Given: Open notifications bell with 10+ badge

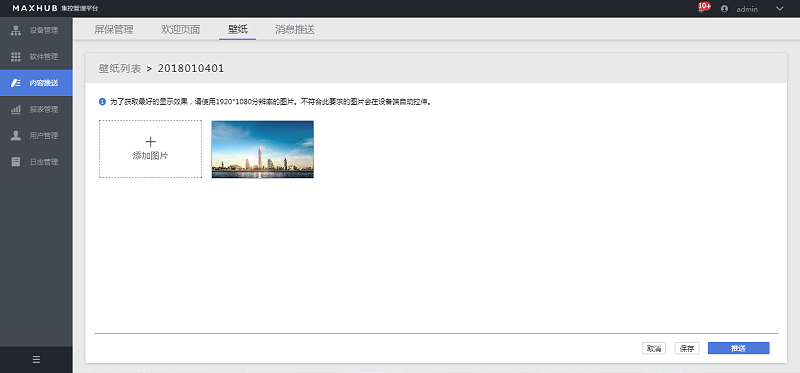Looking at the screenshot, I should pyautogui.click(x=704, y=7).
